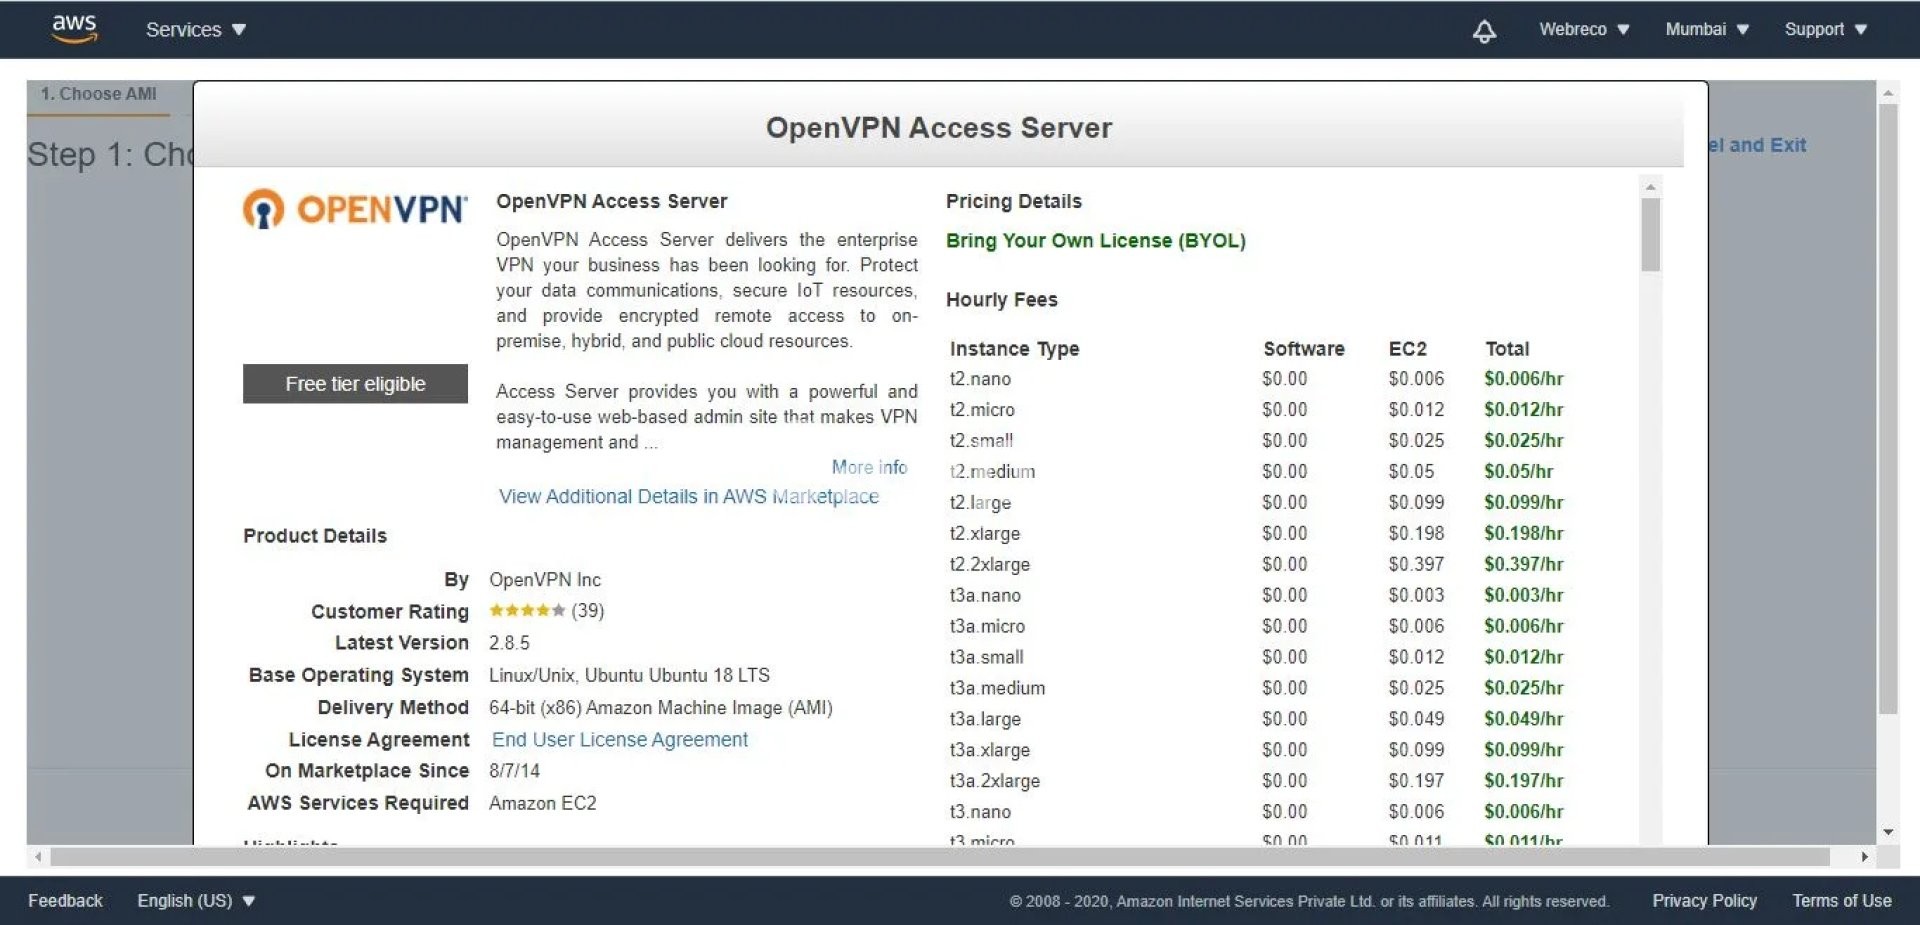This screenshot has width=1920, height=925.
Task: Open the End User License Agreement
Action: coord(619,740)
